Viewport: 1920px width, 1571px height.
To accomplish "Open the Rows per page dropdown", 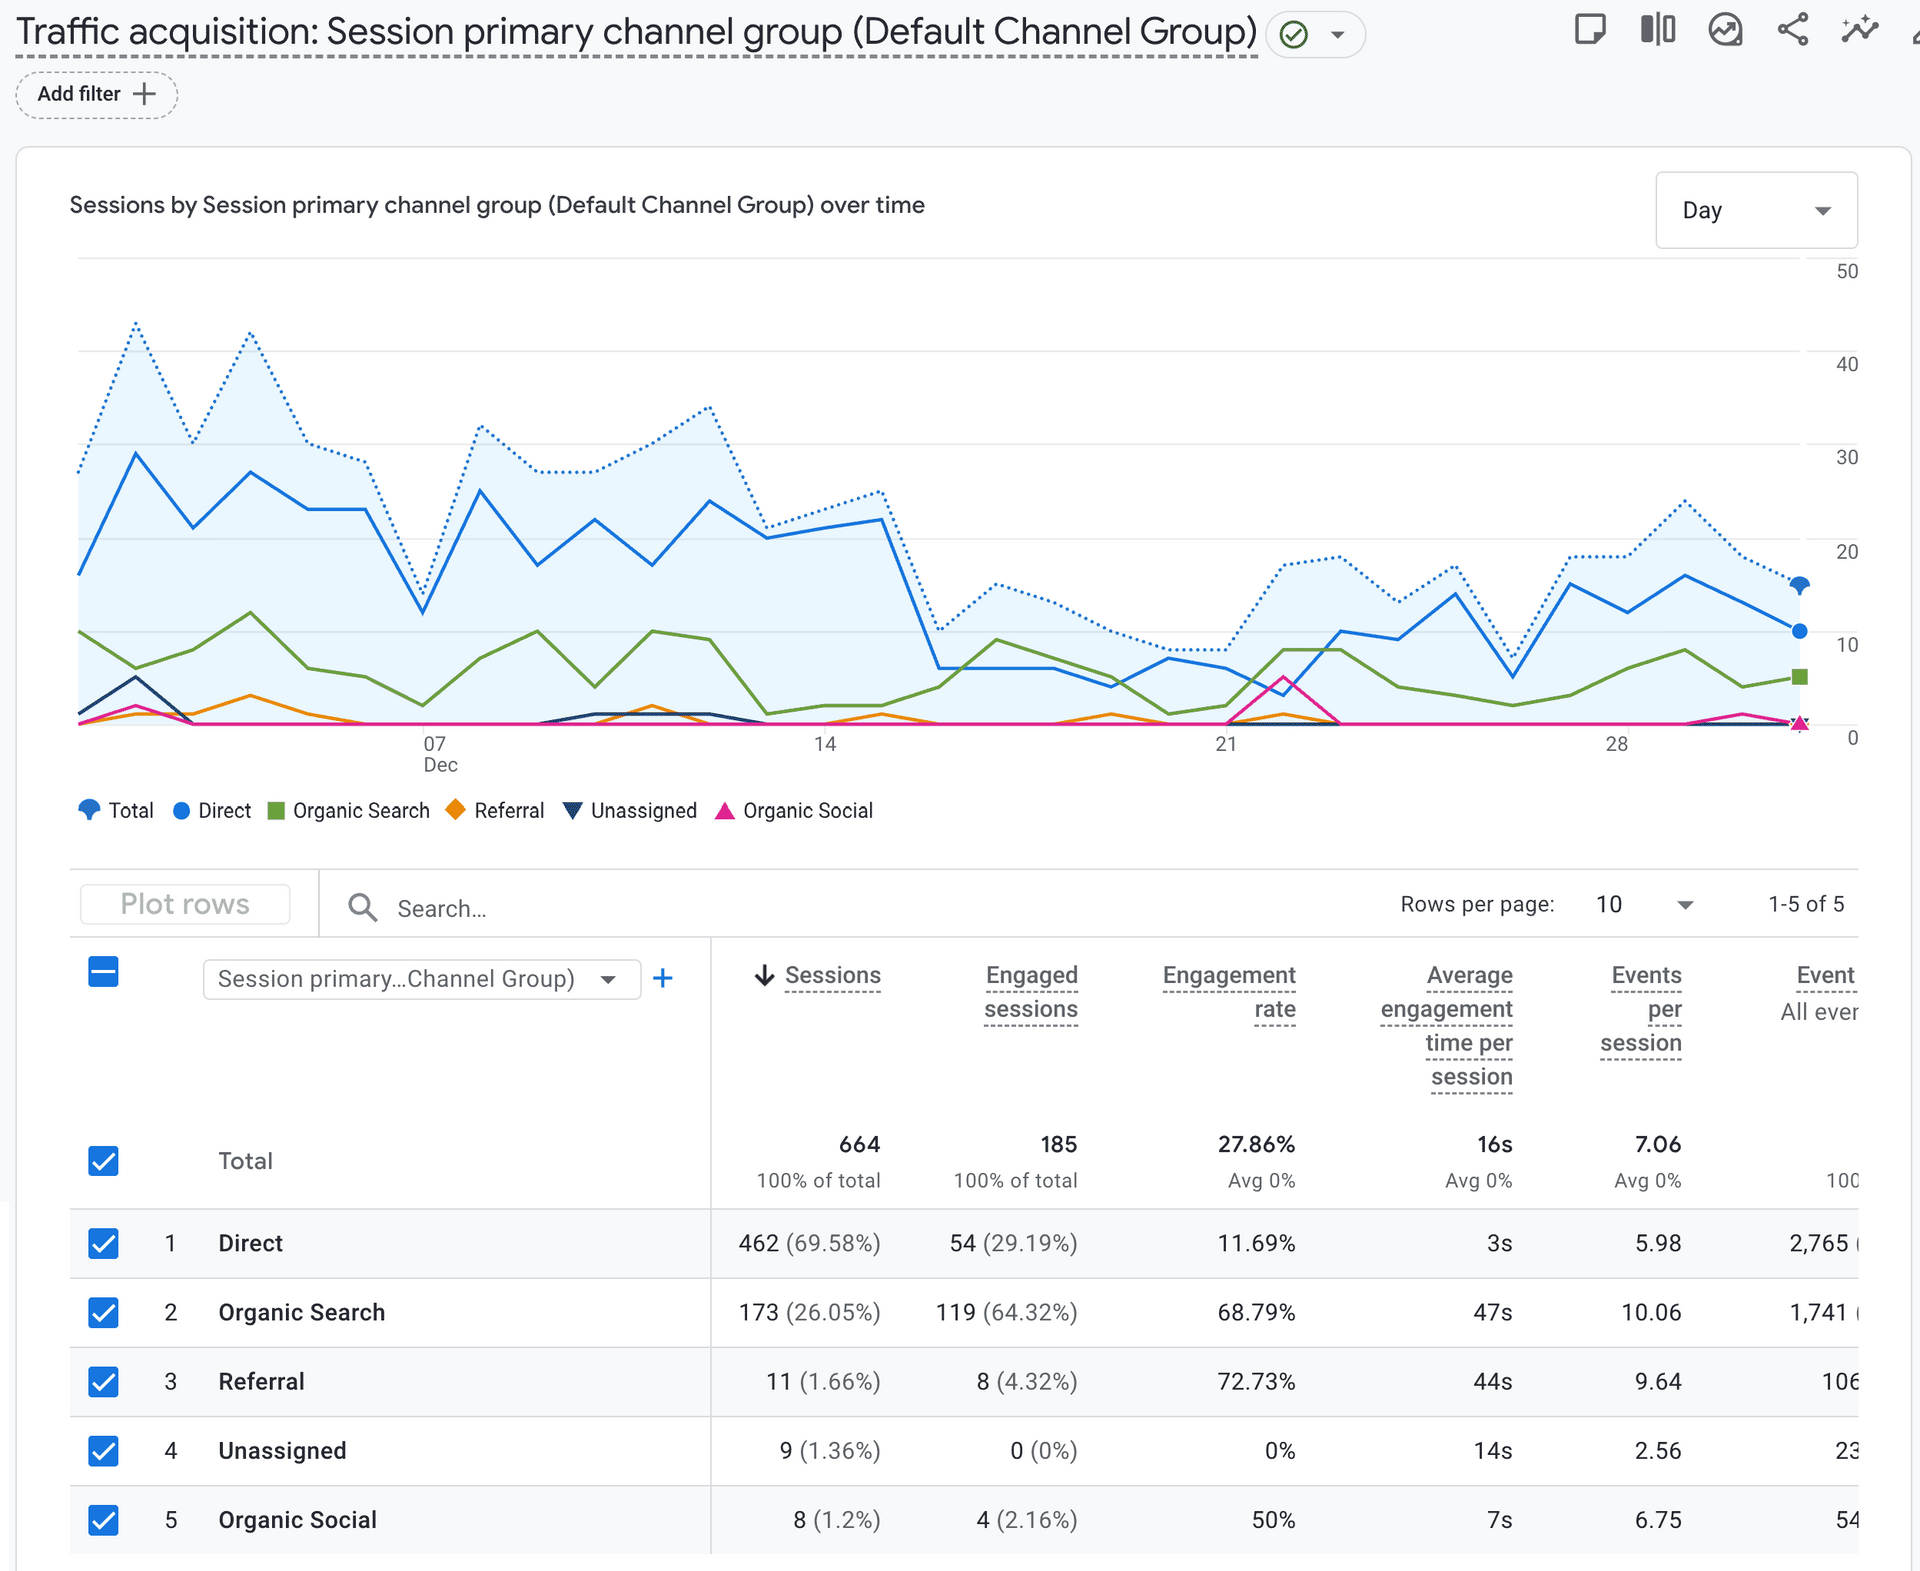I will 1645,905.
